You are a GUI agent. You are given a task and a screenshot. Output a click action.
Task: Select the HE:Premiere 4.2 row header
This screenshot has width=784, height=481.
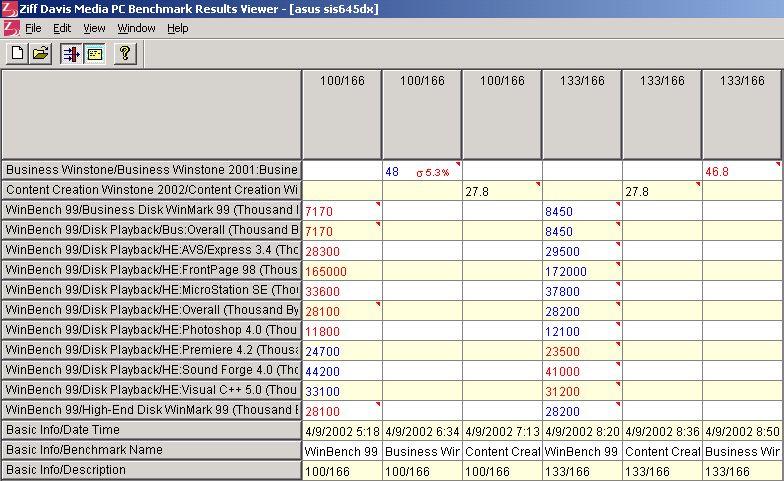pyautogui.click(x=152, y=350)
